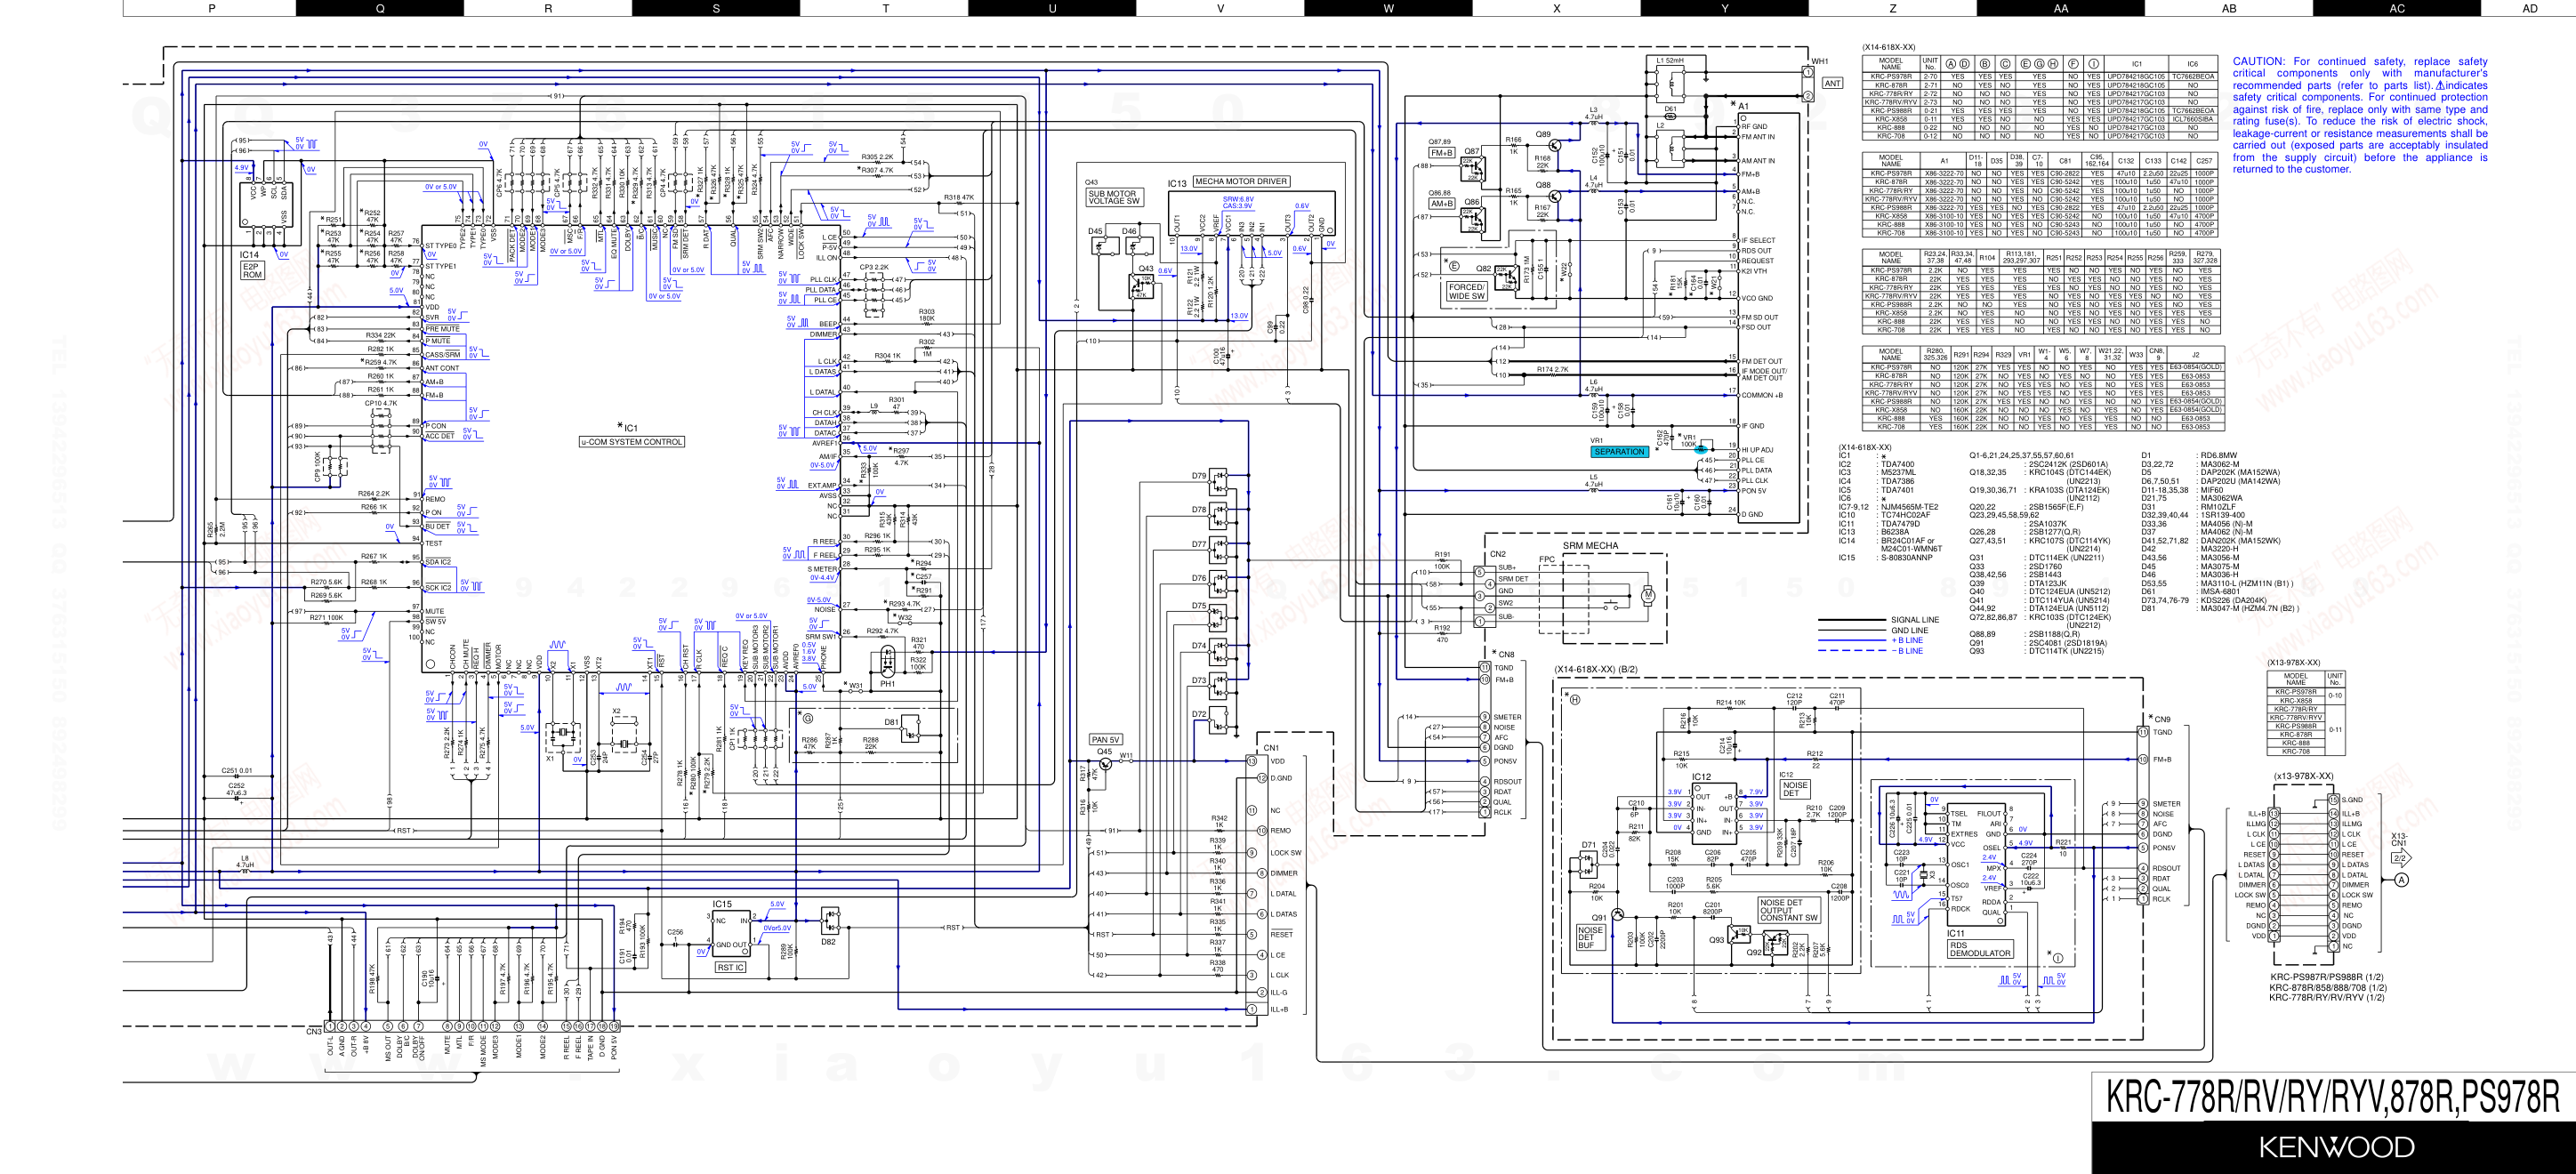Click the (X14-618X-XX) (B/2) board label
This screenshot has width=2576, height=1174.
point(1596,669)
